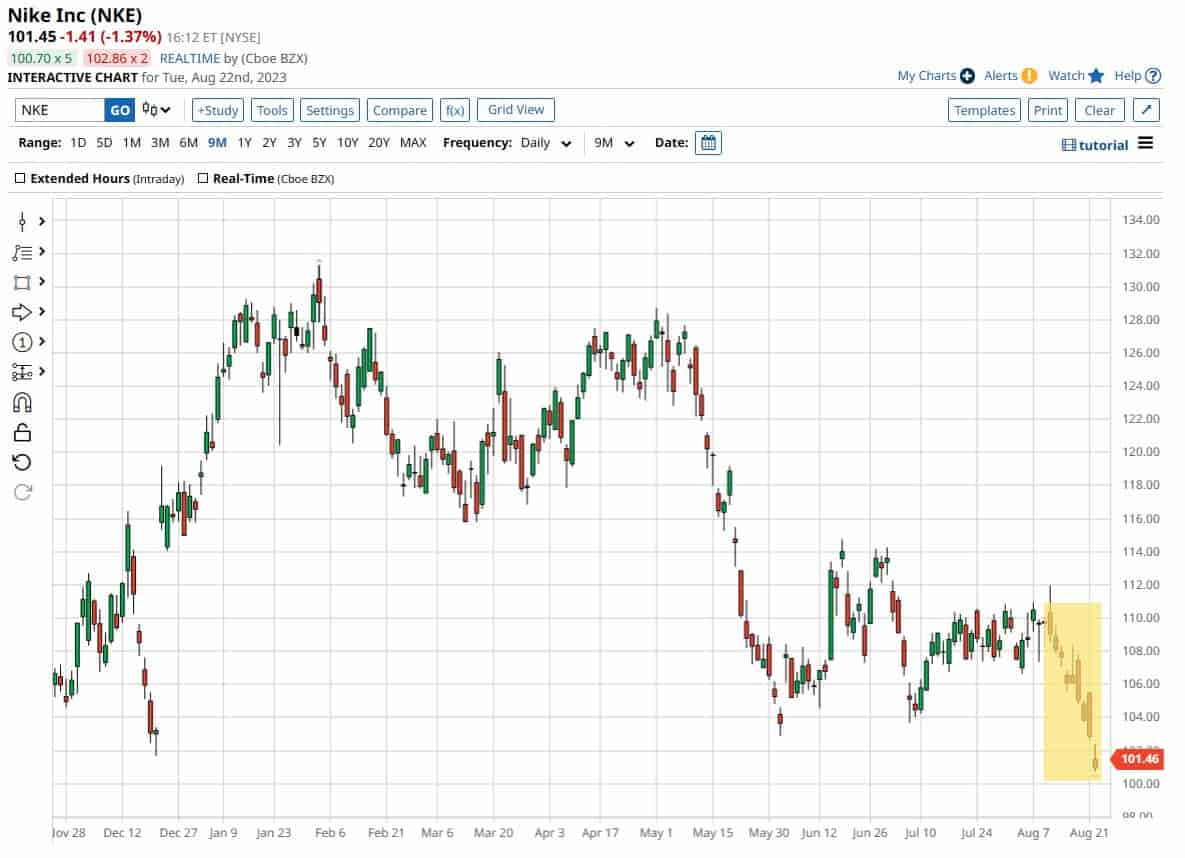Screen dimensions: 1185x858
Task: Open the Frequency Daily dropdown
Action: (x=547, y=143)
